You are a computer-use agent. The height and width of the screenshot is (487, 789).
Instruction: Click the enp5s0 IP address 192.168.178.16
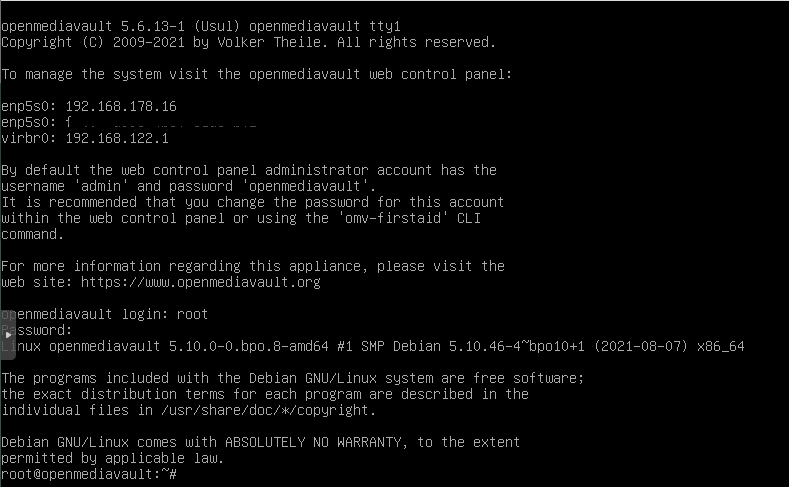[x=121, y=106]
